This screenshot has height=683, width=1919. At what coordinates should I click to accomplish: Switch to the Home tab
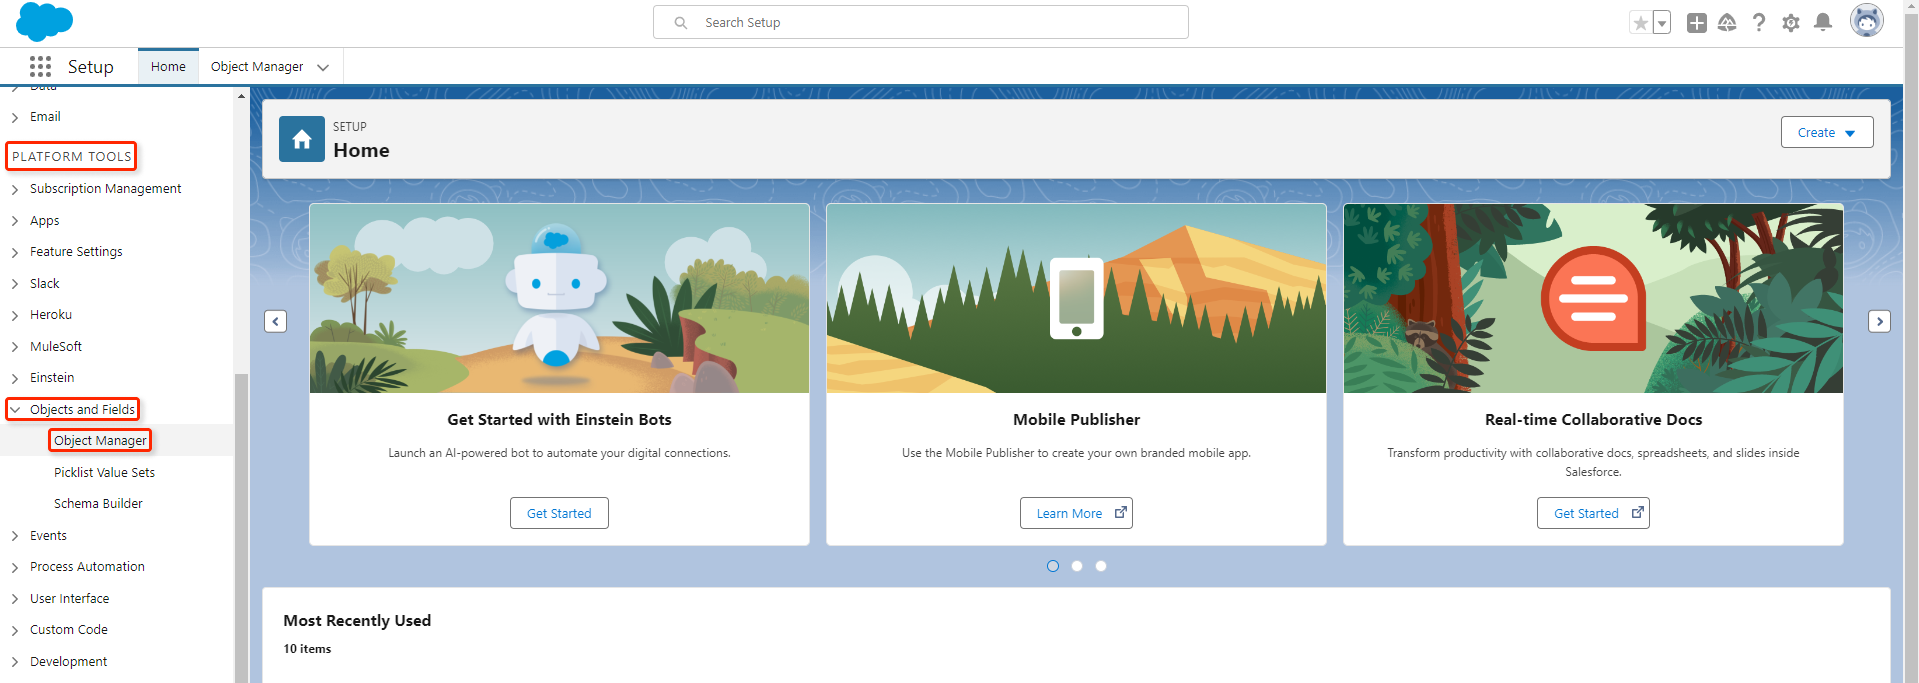(x=168, y=66)
